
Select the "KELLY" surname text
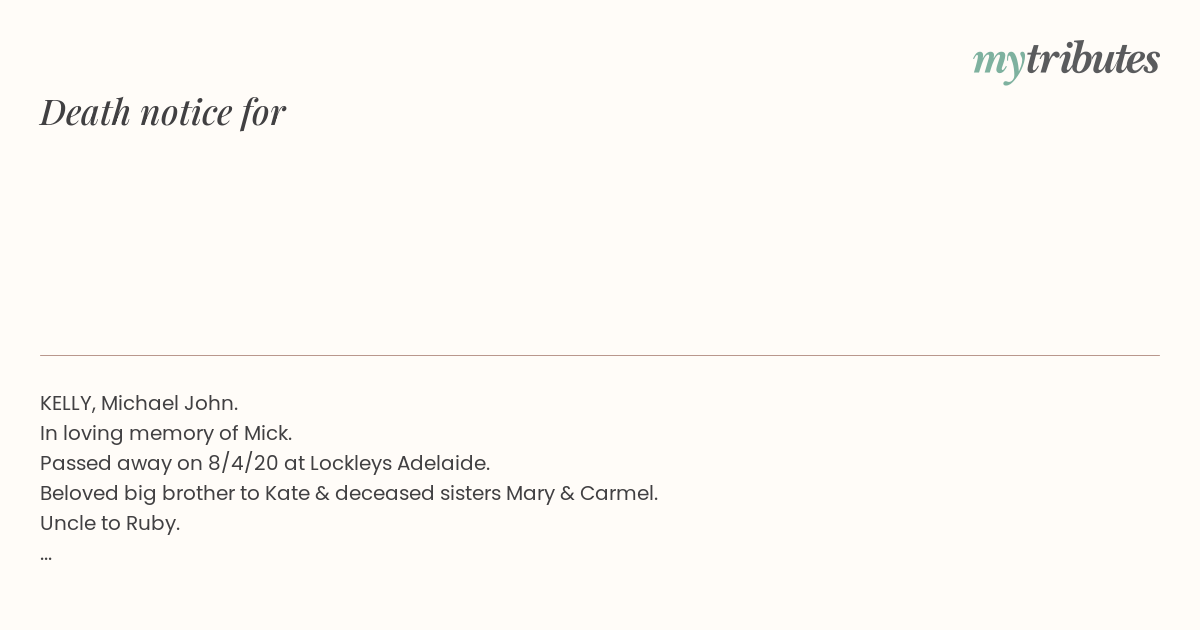pyautogui.click(x=68, y=404)
